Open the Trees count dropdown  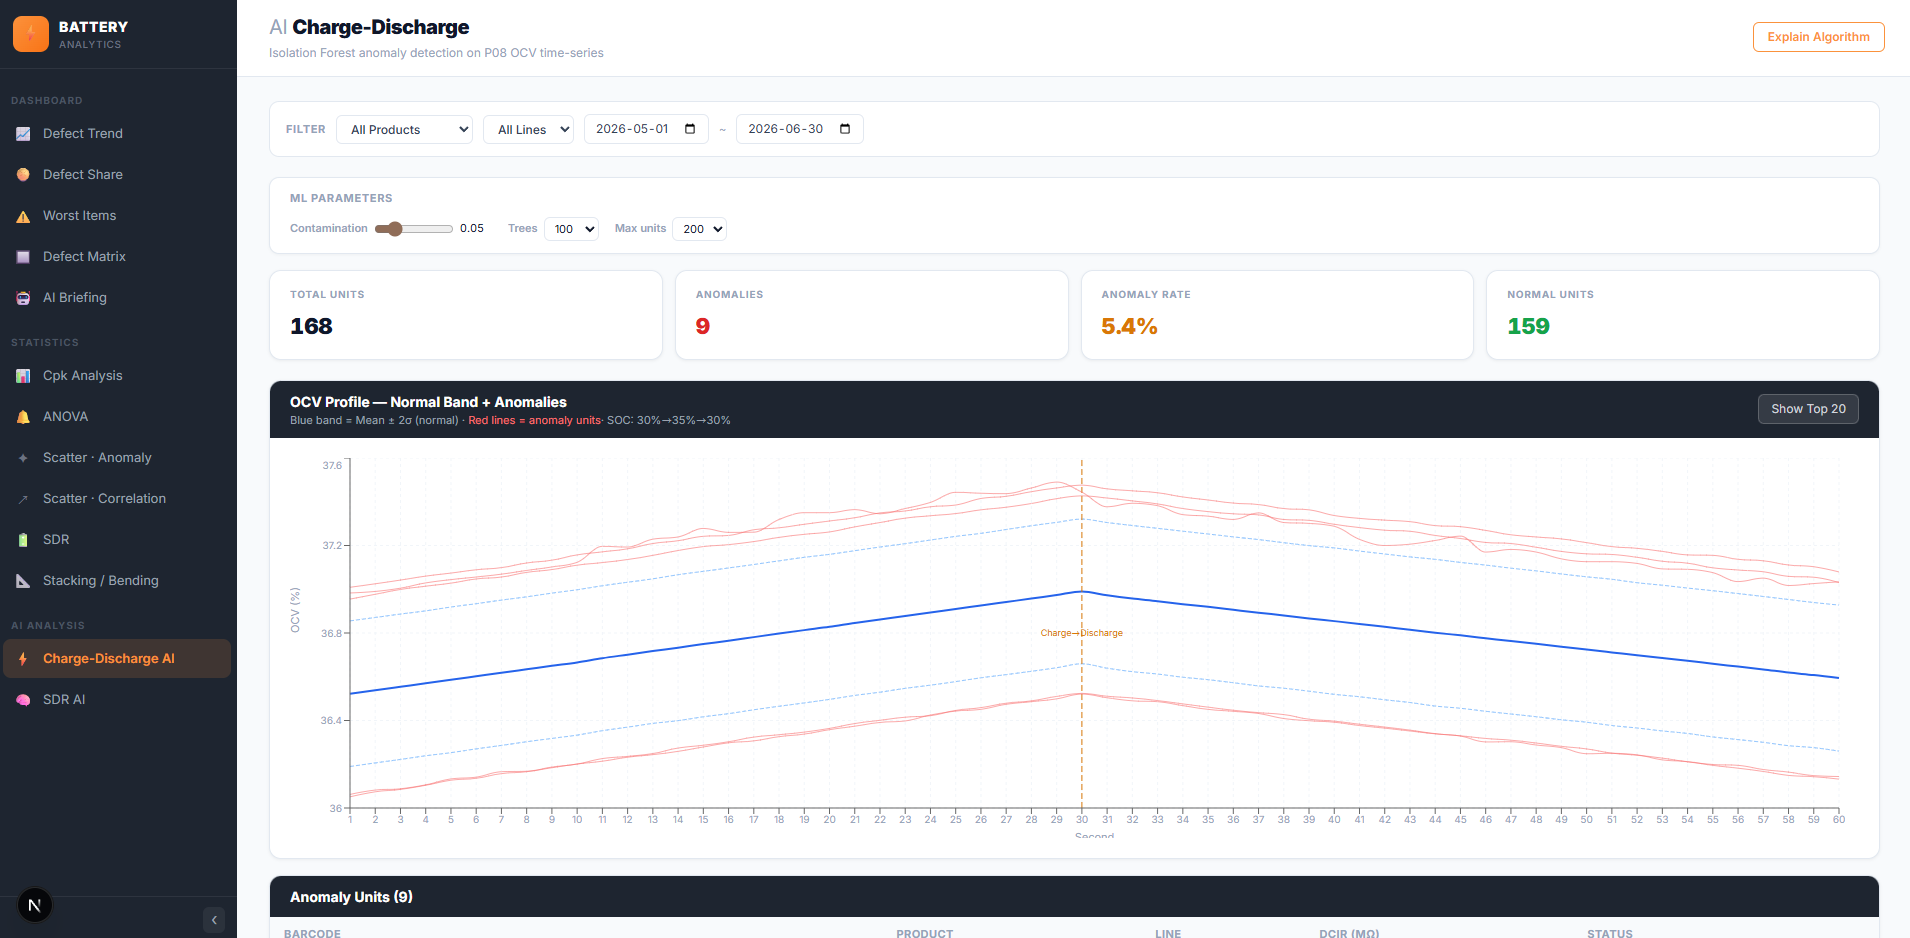pyautogui.click(x=571, y=229)
